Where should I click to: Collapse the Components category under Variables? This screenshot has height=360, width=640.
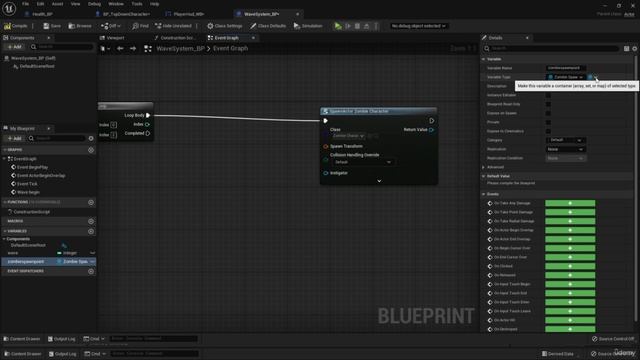pyautogui.click(x=4, y=239)
